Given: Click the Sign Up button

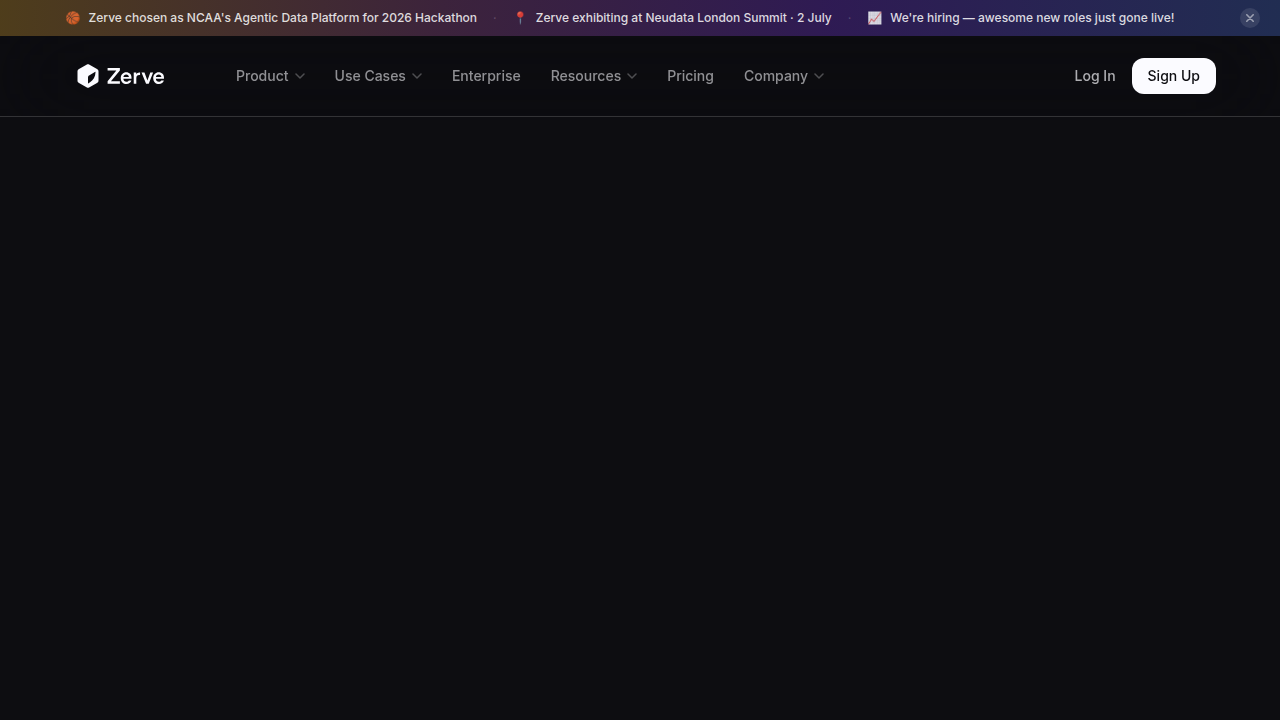Looking at the screenshot, I should tap(1173, 76).
